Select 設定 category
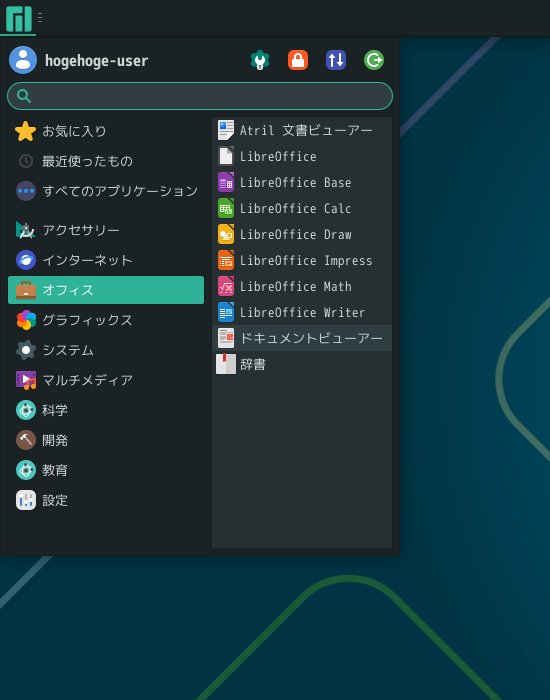 coord(106,500)
